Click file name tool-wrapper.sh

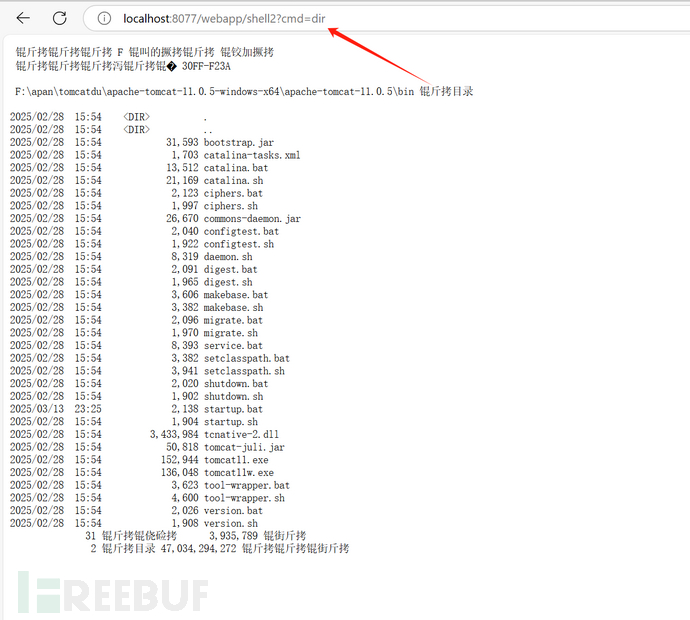click(244, 498)
